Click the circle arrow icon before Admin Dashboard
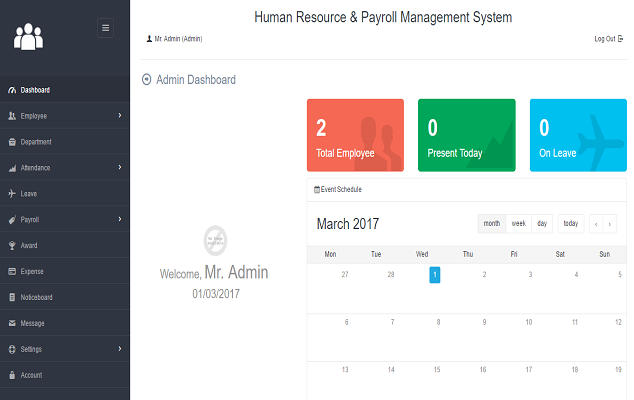 [x=146, y=80]
